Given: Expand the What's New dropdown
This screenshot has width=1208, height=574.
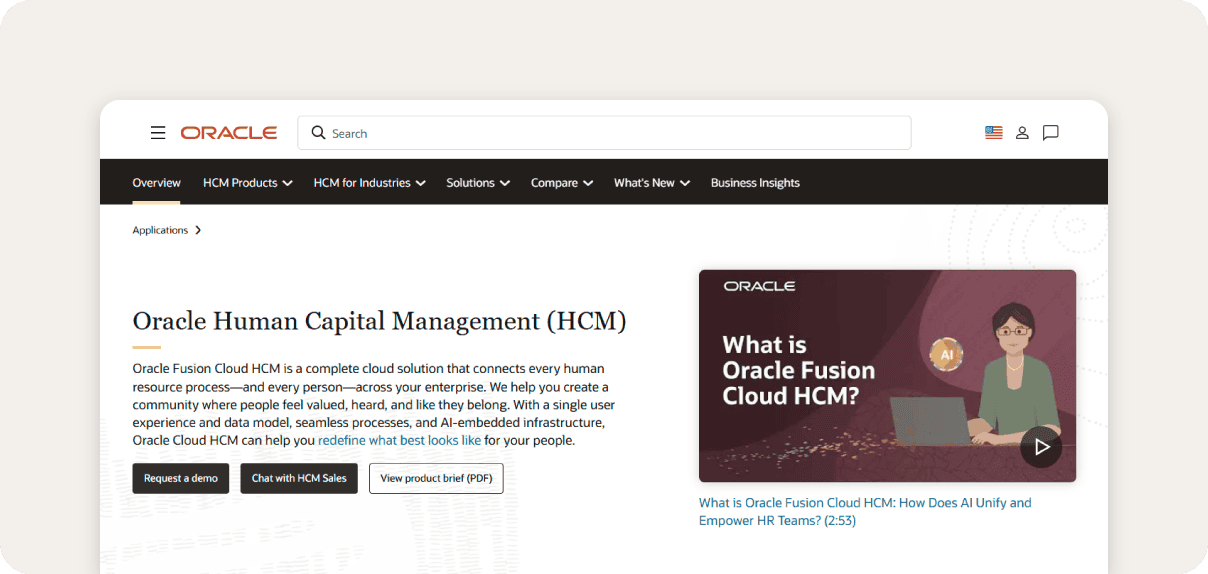Looking at the screenshot, I should 652,183.
